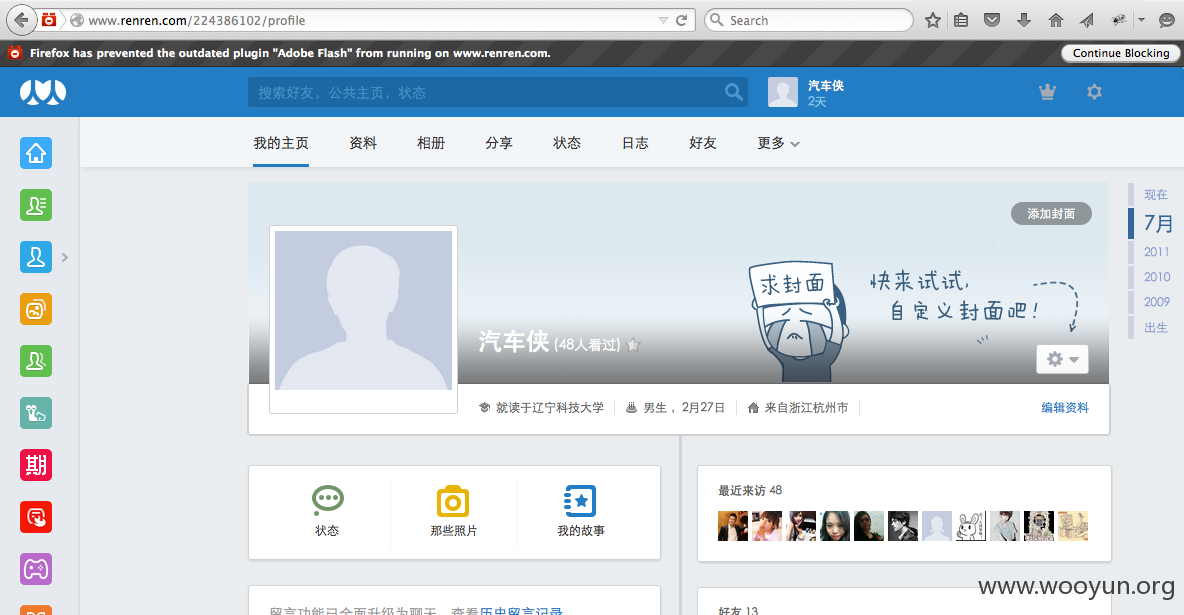The image size is (1184, 615).
Task: Reload the page with refresh icon
Action: point(682,20)
